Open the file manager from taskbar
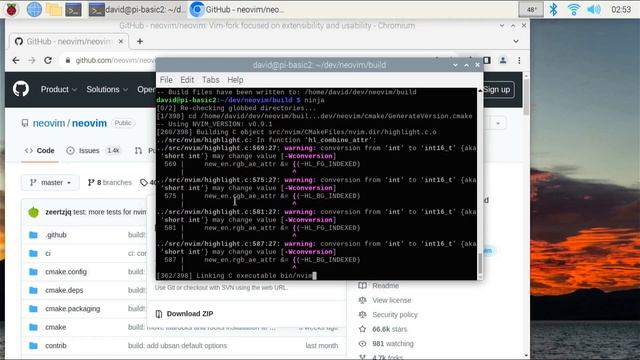The image size is (640, 360). tap(53, 9)
